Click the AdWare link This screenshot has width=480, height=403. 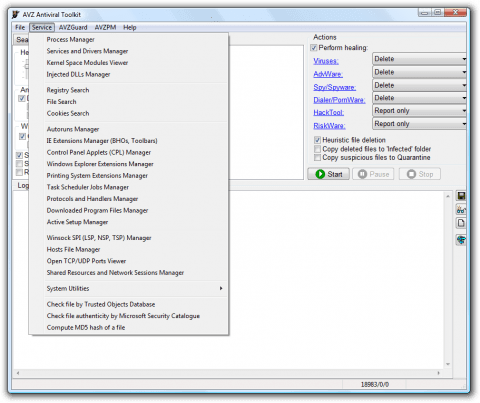coord(328,74)
